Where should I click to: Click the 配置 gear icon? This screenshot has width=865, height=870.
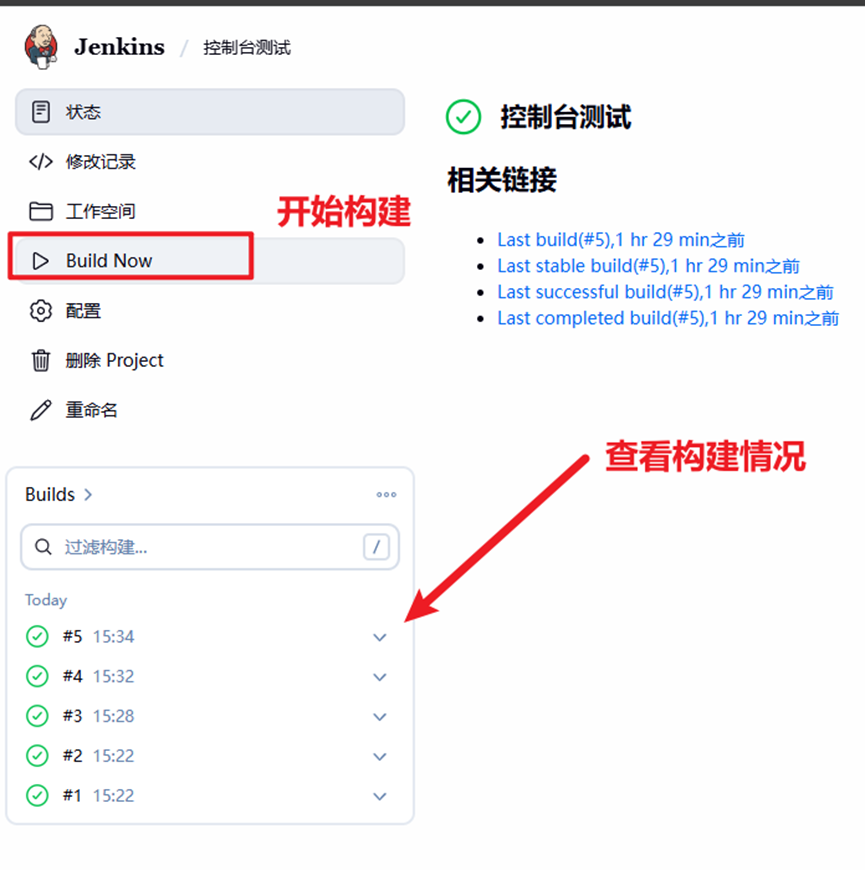pyautogui.click(x=41, y=311)
